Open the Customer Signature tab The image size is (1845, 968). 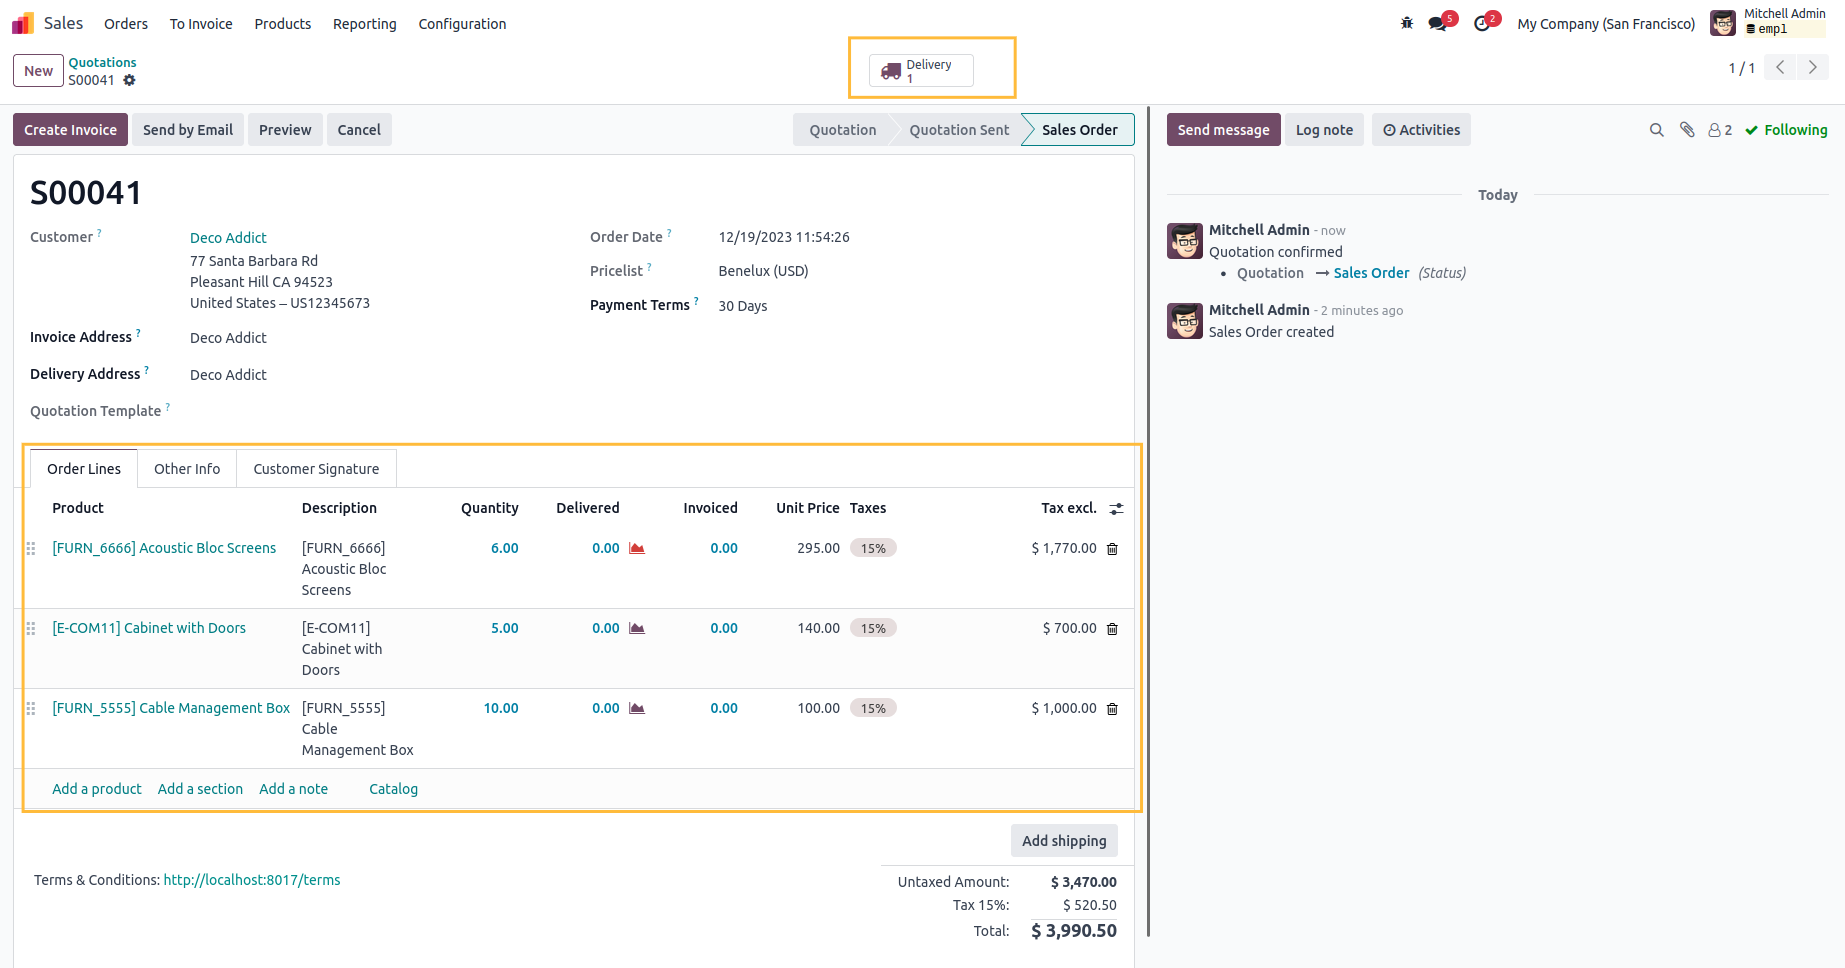point(316,469)
